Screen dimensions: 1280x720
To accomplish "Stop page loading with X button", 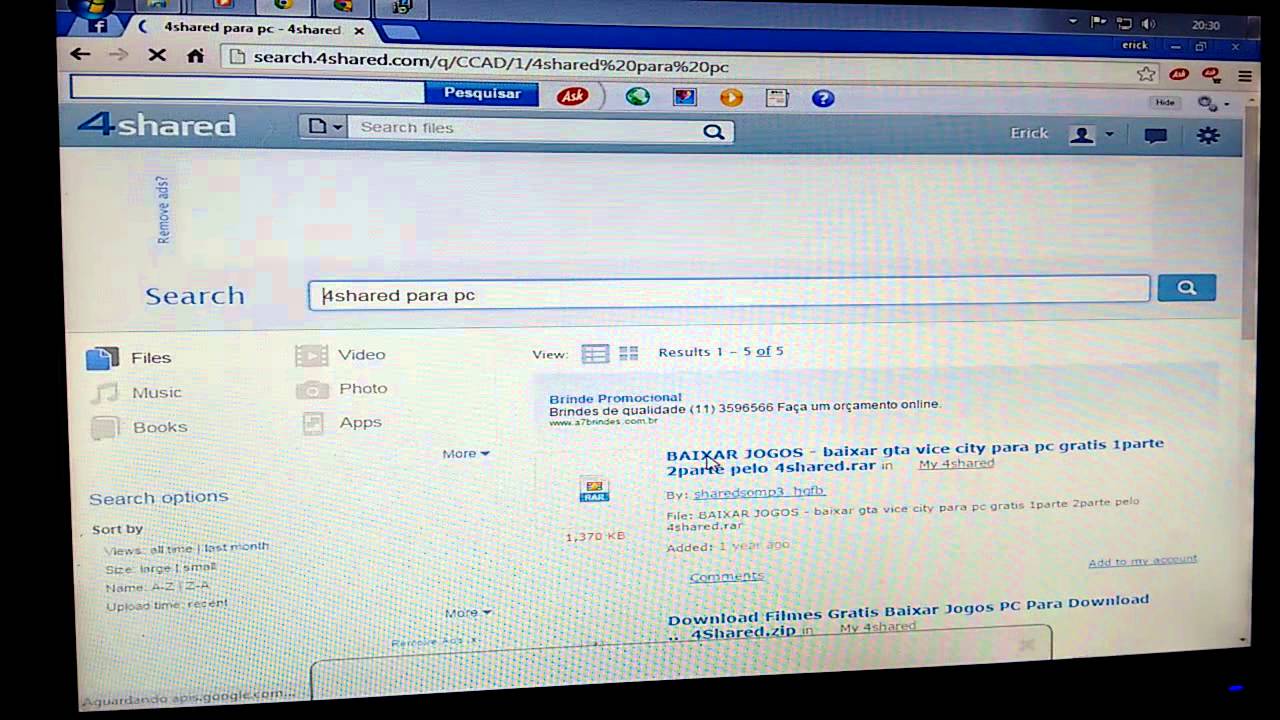I will 157,55.
